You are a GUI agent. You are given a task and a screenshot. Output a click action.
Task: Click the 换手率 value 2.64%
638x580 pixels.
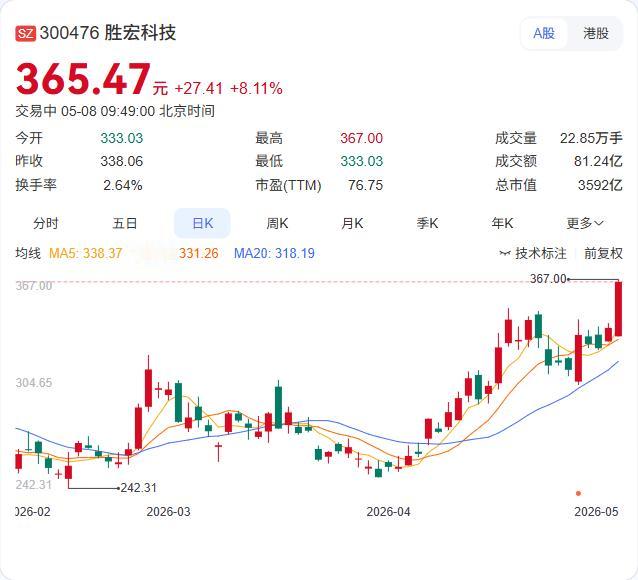pos(122,185)
